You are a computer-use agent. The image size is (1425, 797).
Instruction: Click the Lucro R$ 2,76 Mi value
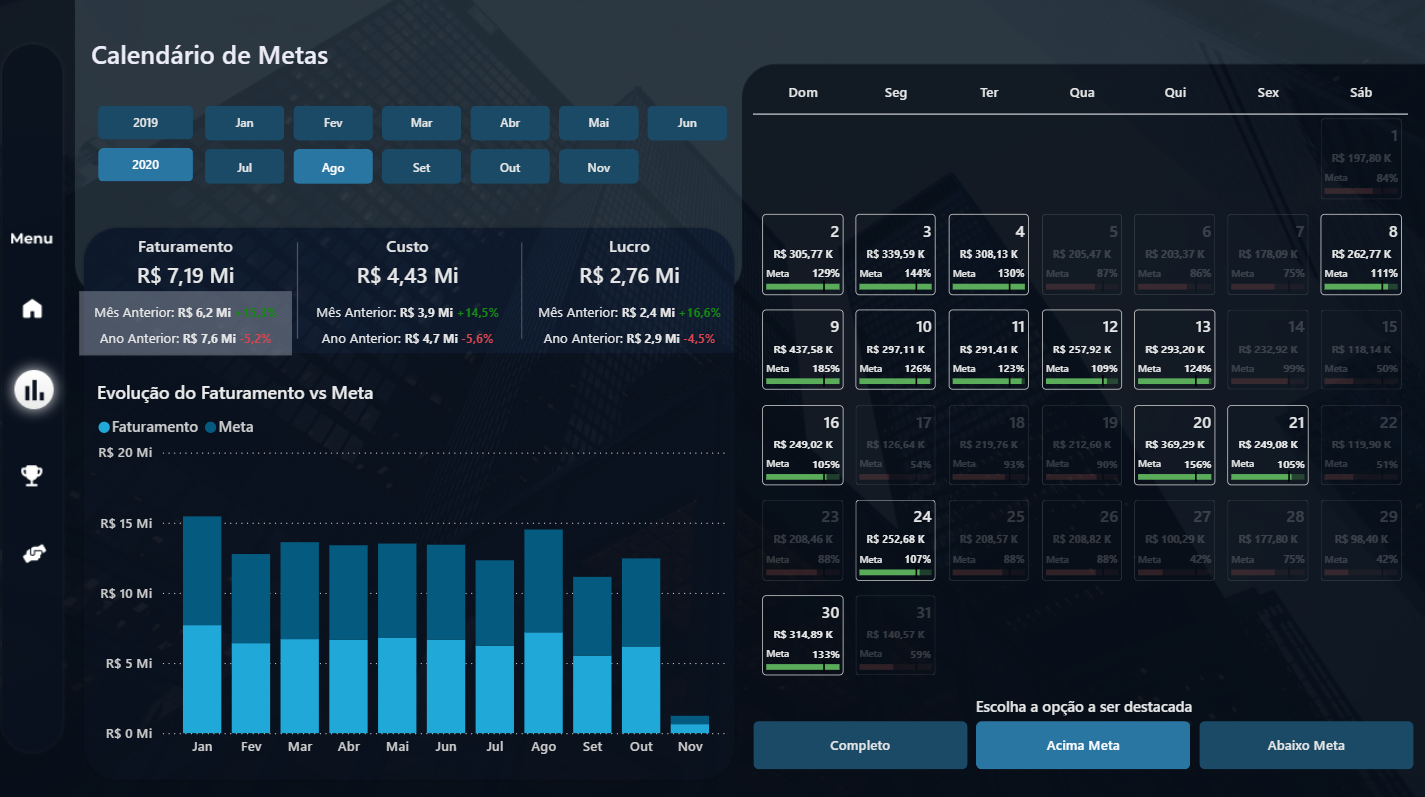click(x=629, y=275)
